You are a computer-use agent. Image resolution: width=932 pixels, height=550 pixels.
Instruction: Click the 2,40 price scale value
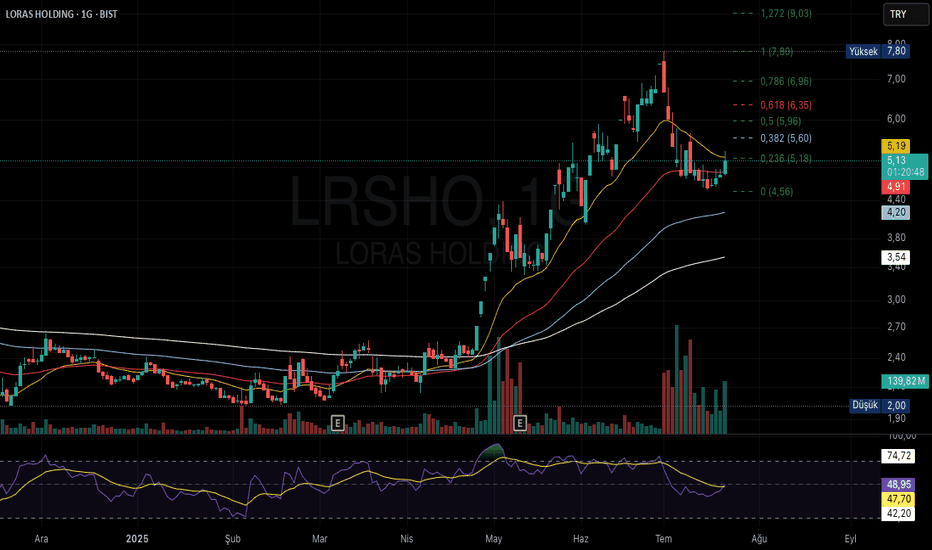click(896, 357)
